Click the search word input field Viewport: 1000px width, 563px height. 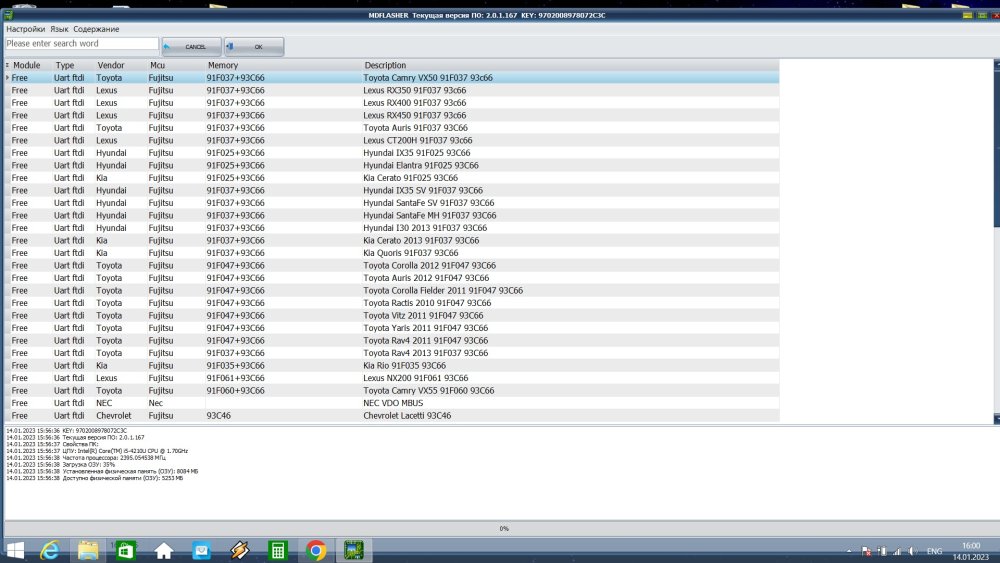pyautogui.click(x=81, y=44)
